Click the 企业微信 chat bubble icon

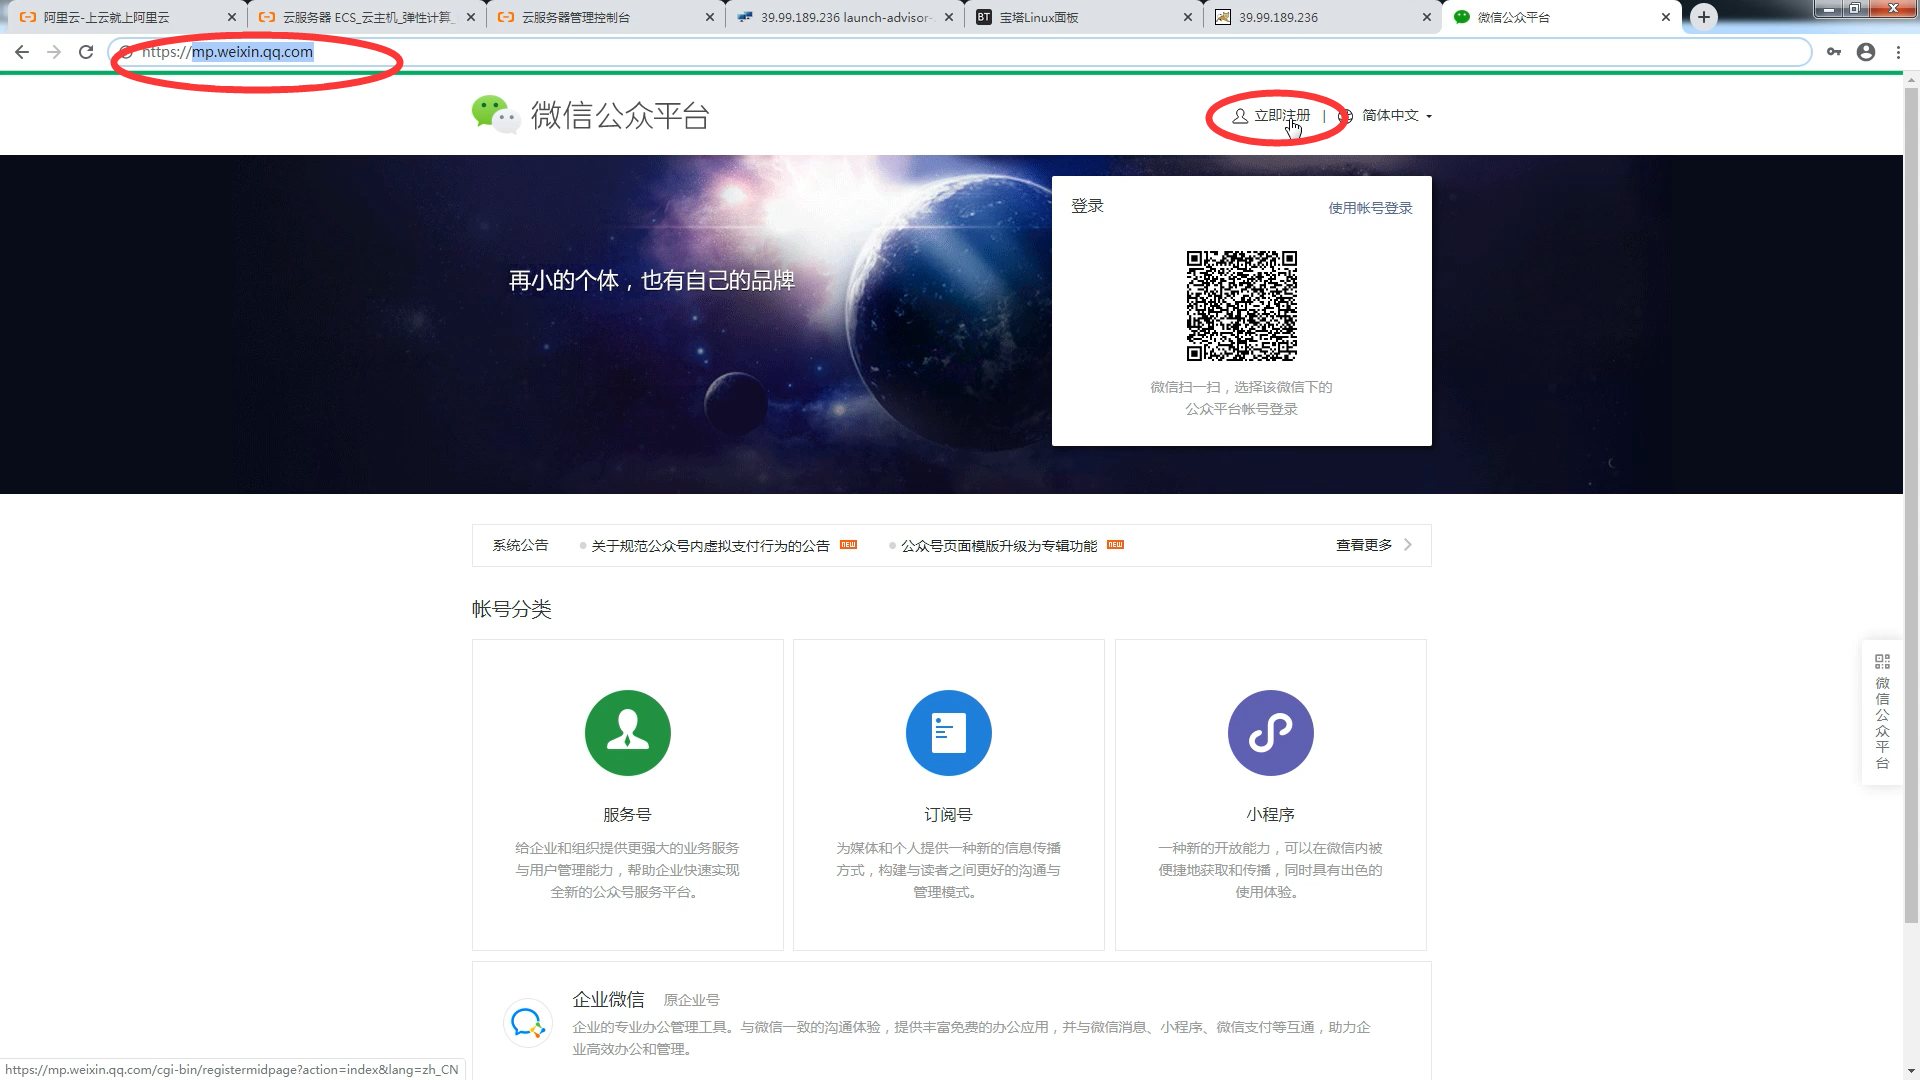528,1023
